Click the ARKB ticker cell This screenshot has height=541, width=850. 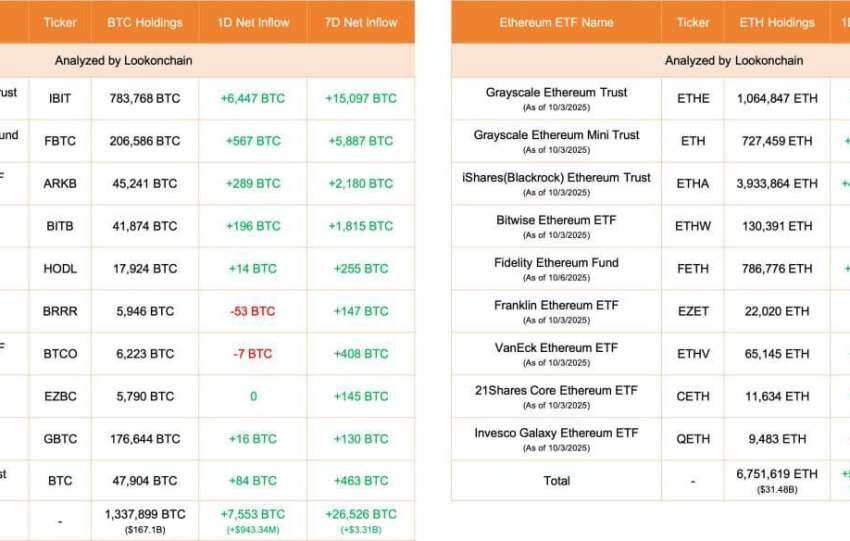[60, 184]
